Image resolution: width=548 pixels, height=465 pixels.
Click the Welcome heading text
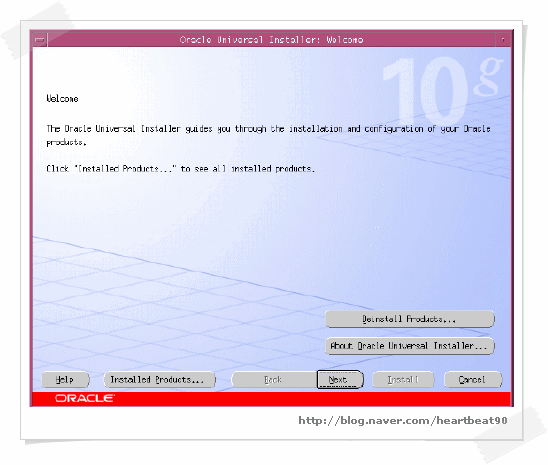click(62, 99)
